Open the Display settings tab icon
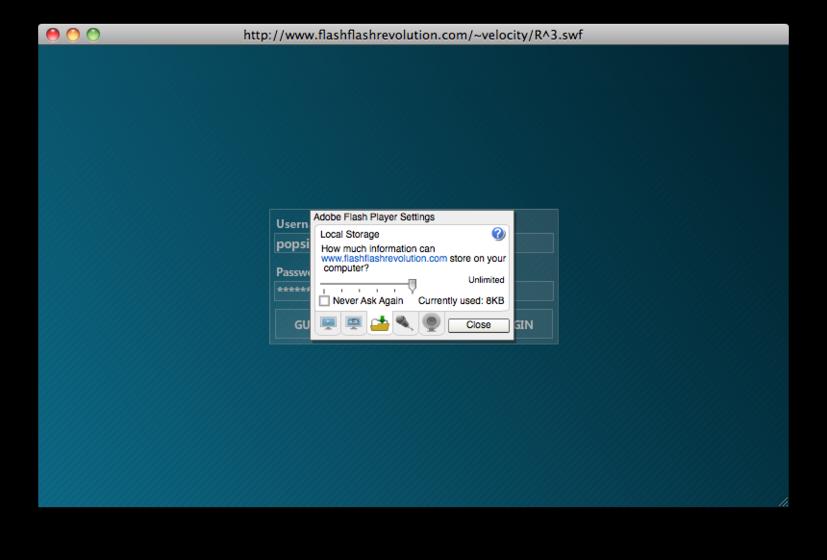827x560 pixels. (328, 323)
